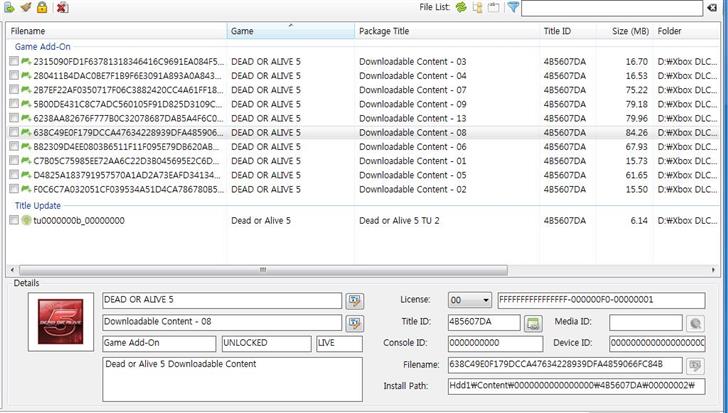Click the green package icon of file C7B05C75985E...

26,161
